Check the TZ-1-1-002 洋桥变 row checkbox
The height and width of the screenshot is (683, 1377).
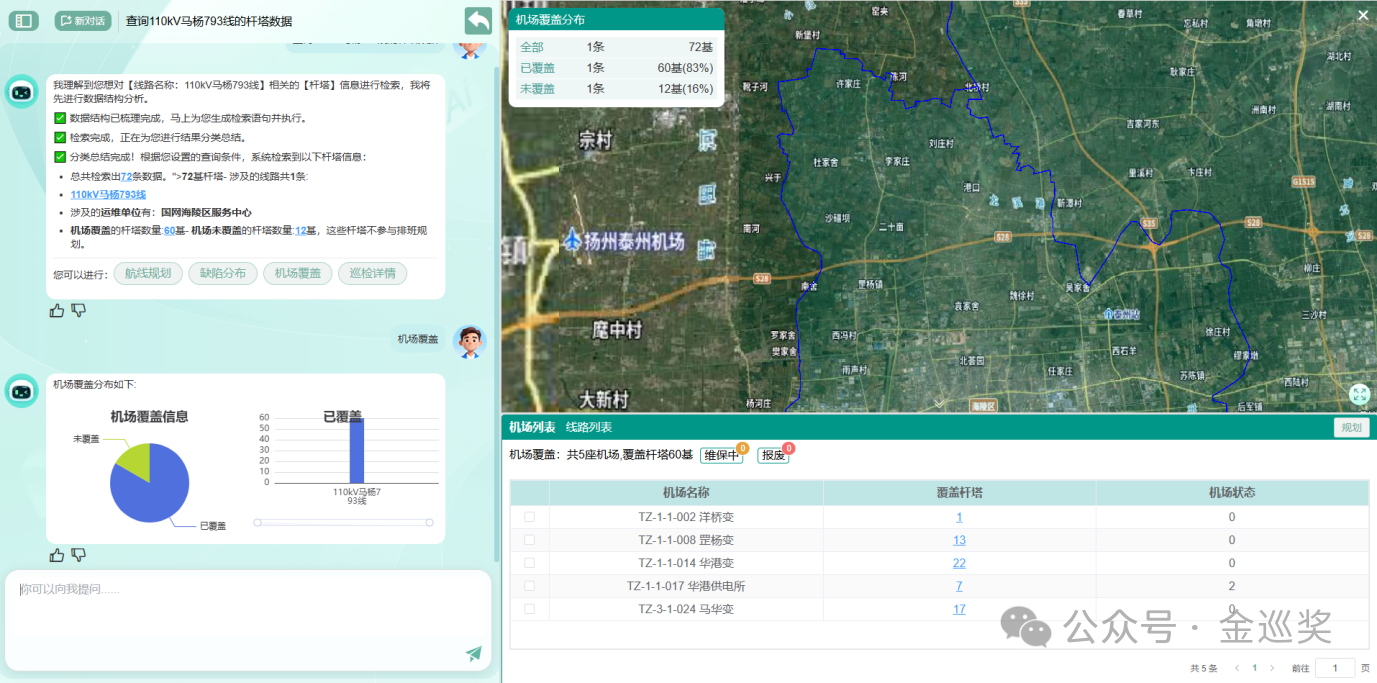[530, 517]
